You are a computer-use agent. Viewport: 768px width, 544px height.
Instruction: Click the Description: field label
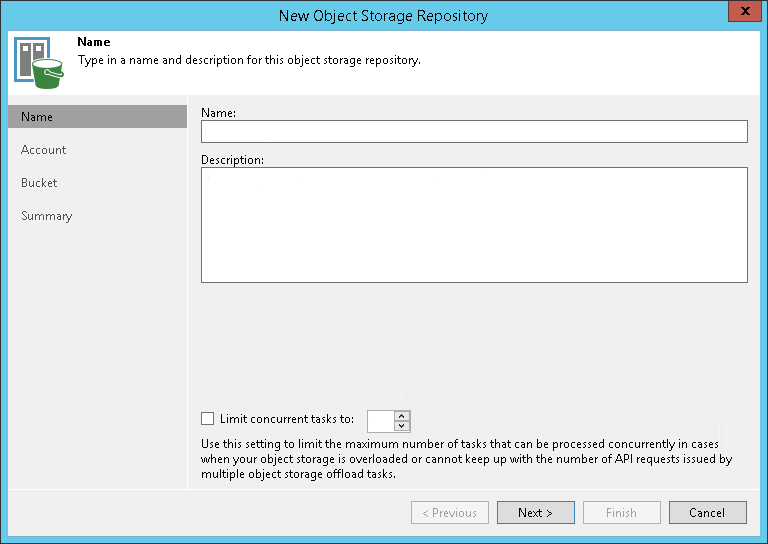point(232,160)
